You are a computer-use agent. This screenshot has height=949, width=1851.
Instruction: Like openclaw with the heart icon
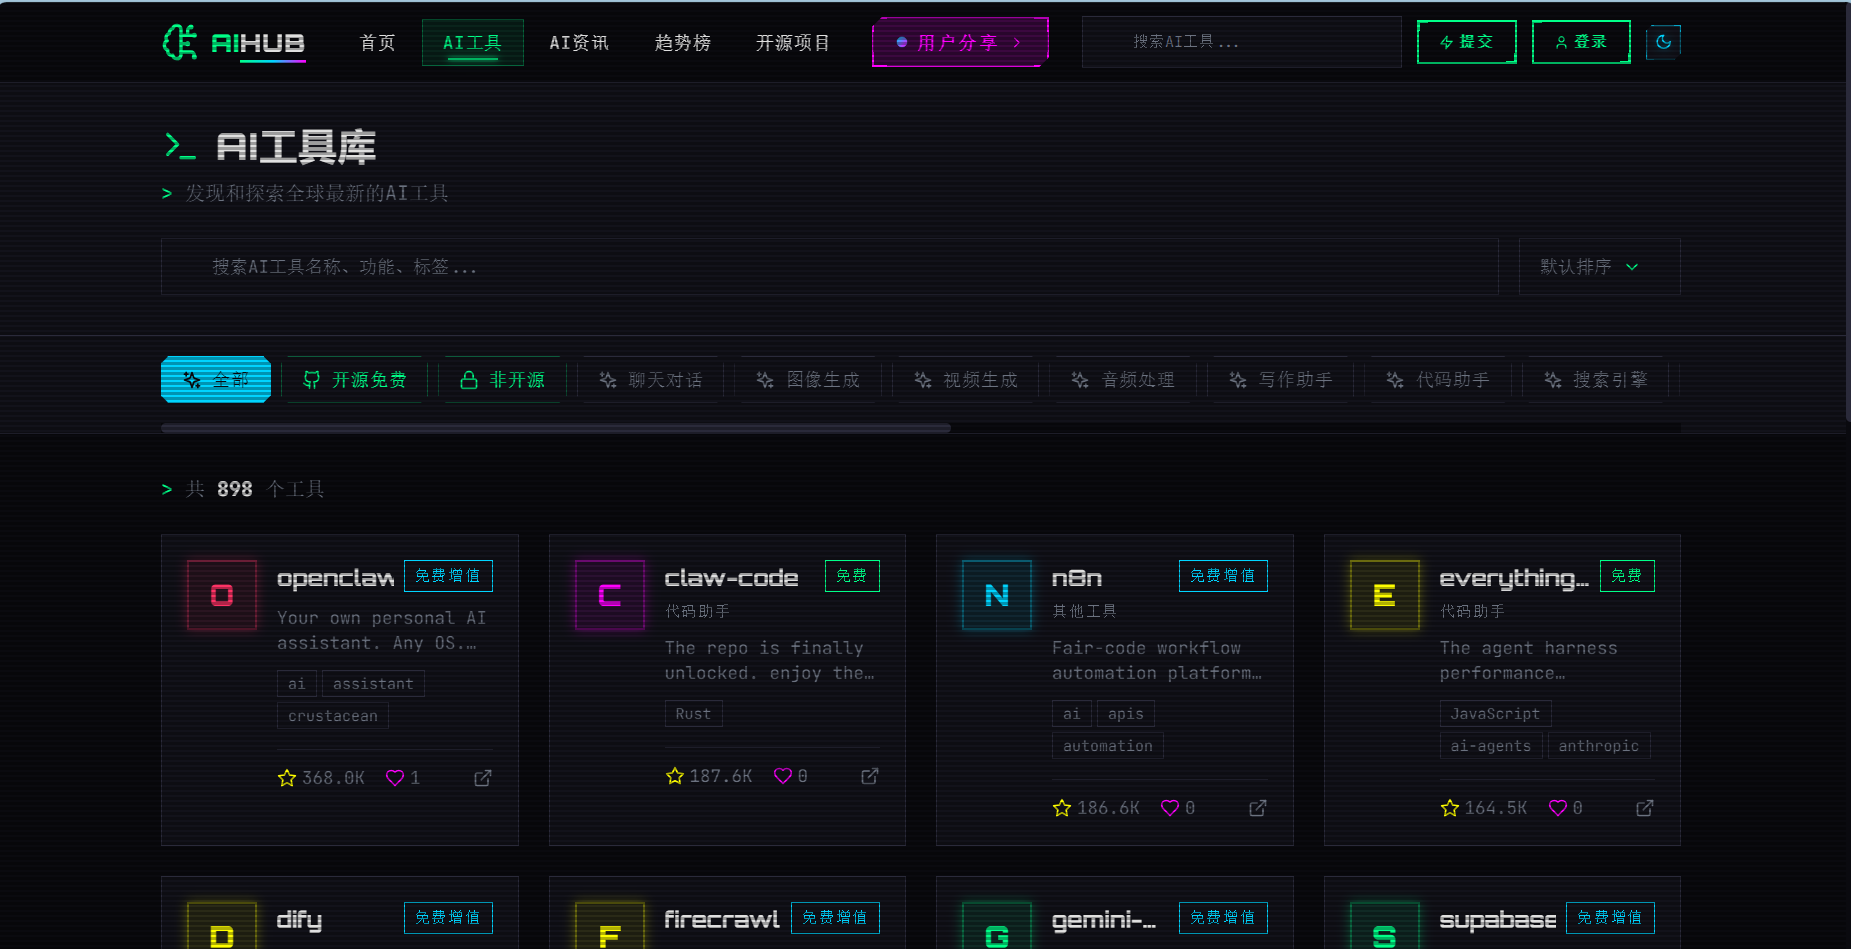[395, 778]
